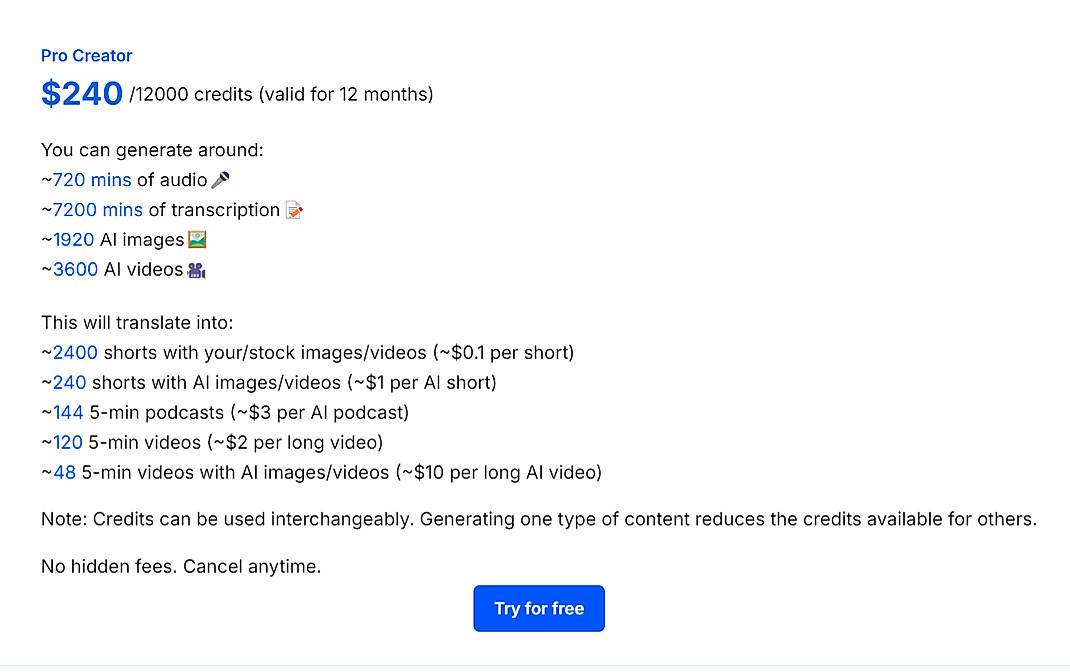Click the 1920 AI images link
The width and height of the screenshot is (1070, 672).
click(x=74, y=240)
